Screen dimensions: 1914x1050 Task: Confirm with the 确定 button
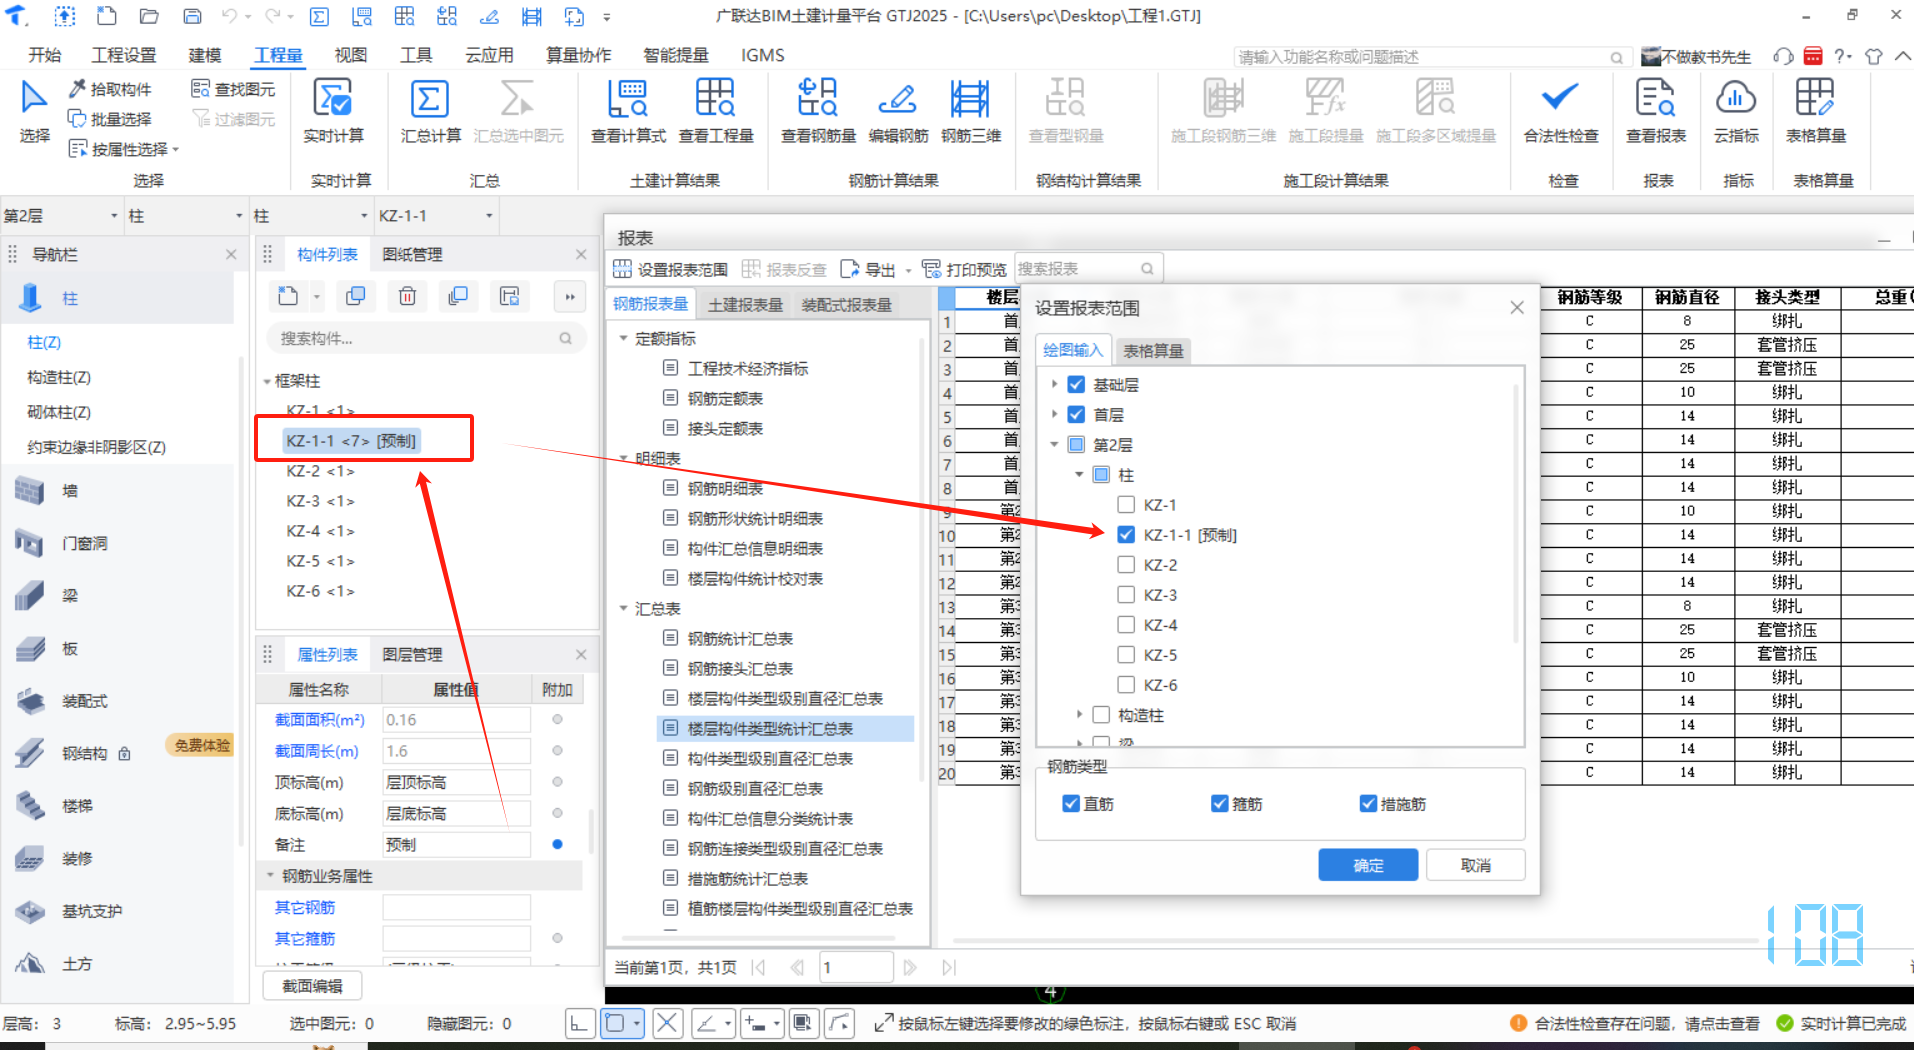(x=1368, y=865)
